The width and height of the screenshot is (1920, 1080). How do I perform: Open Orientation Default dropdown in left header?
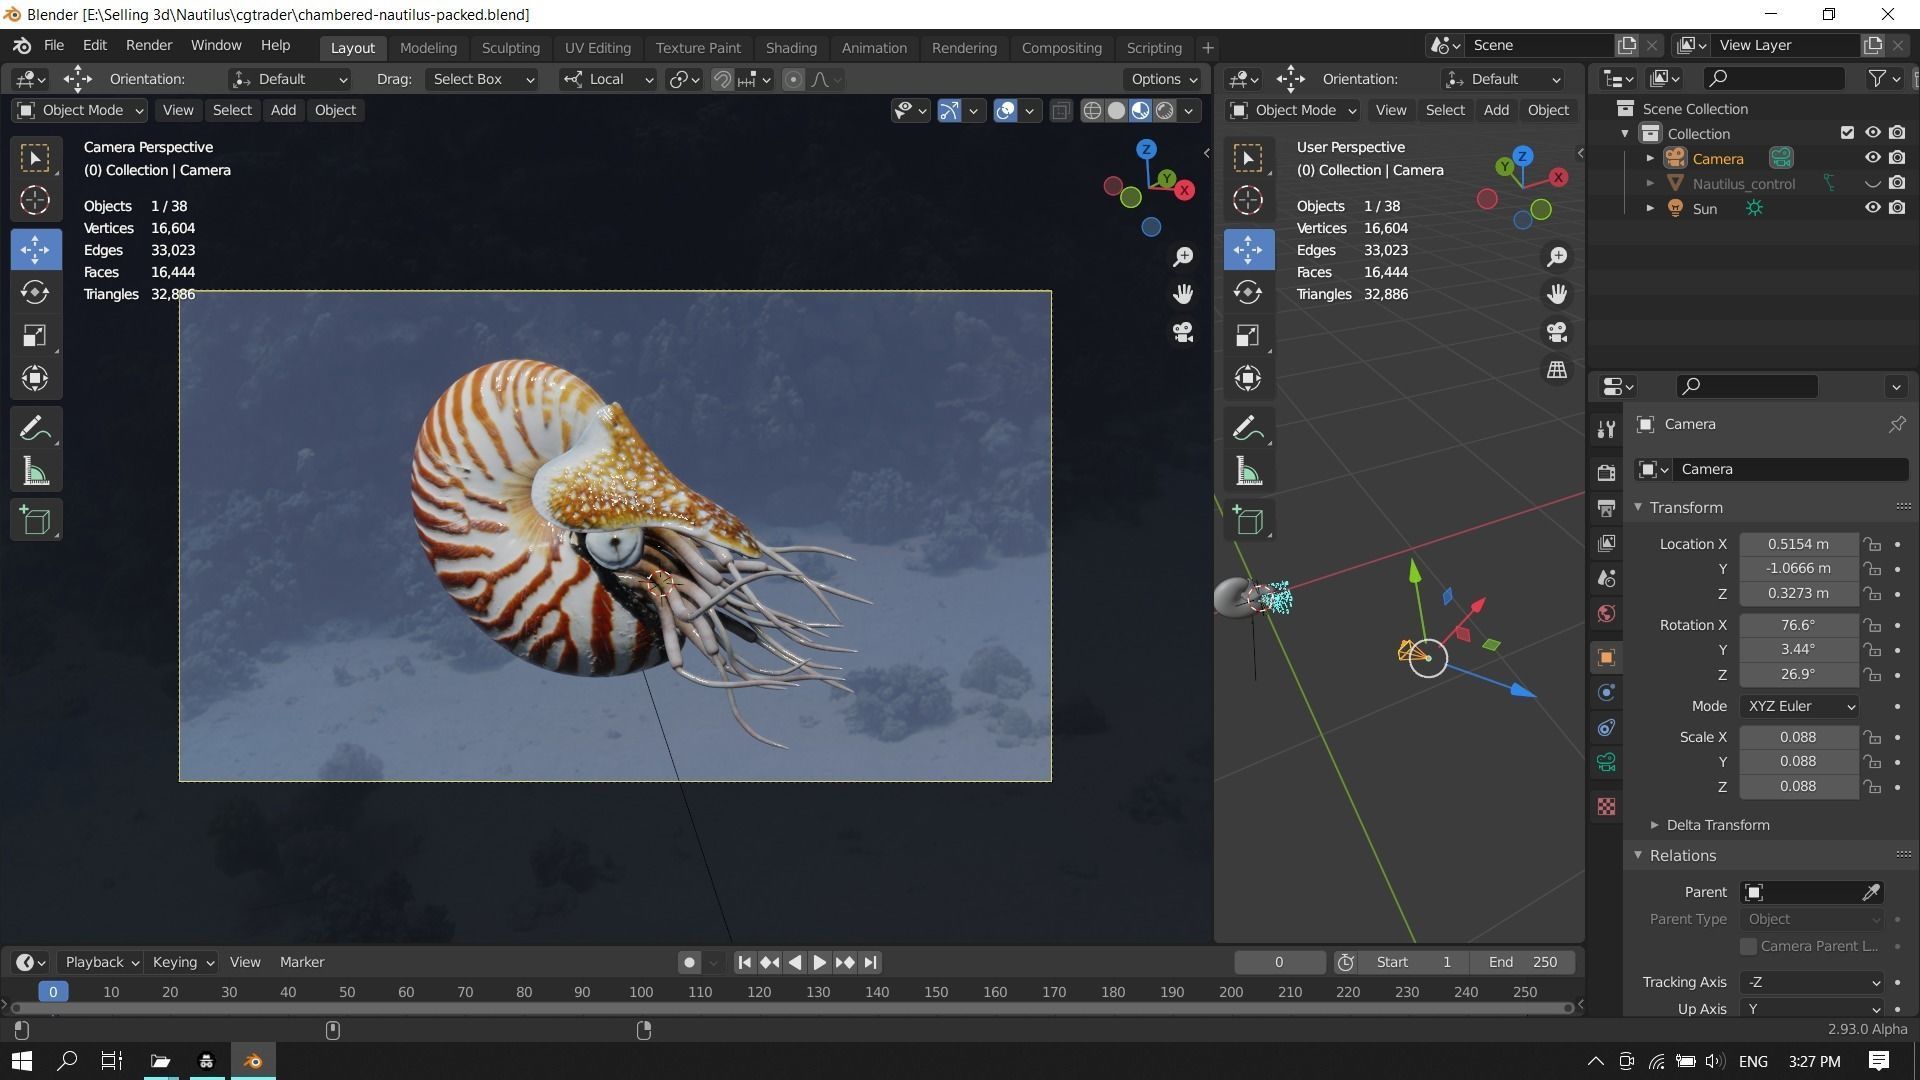click(x=289, y=79)
